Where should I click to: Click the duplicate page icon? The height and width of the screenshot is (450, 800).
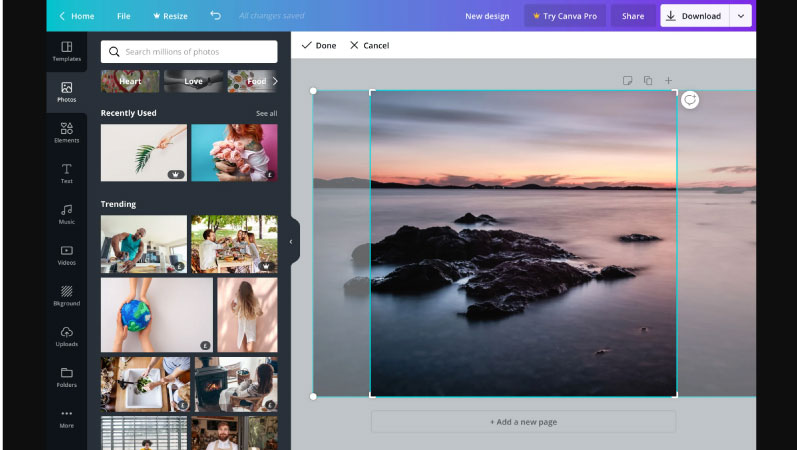pos(647,81)
